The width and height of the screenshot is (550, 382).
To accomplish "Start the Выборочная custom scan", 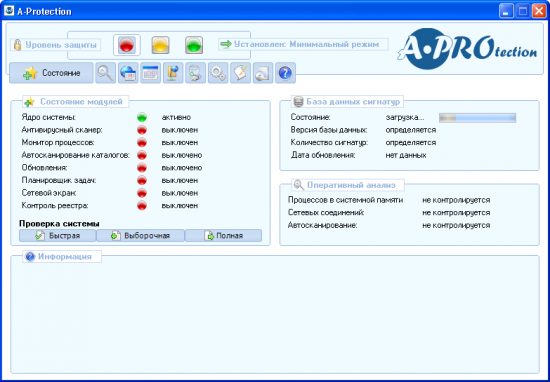I will pyautogui.click(x=140, y=236).
